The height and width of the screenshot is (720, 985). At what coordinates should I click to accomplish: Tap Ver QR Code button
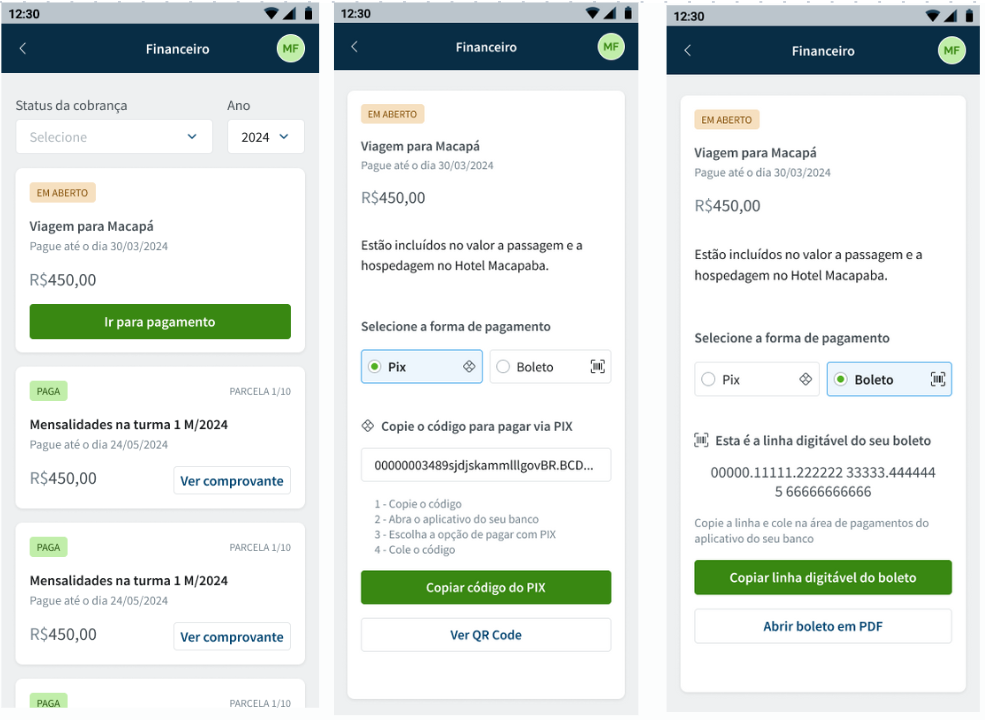(486, 635)
